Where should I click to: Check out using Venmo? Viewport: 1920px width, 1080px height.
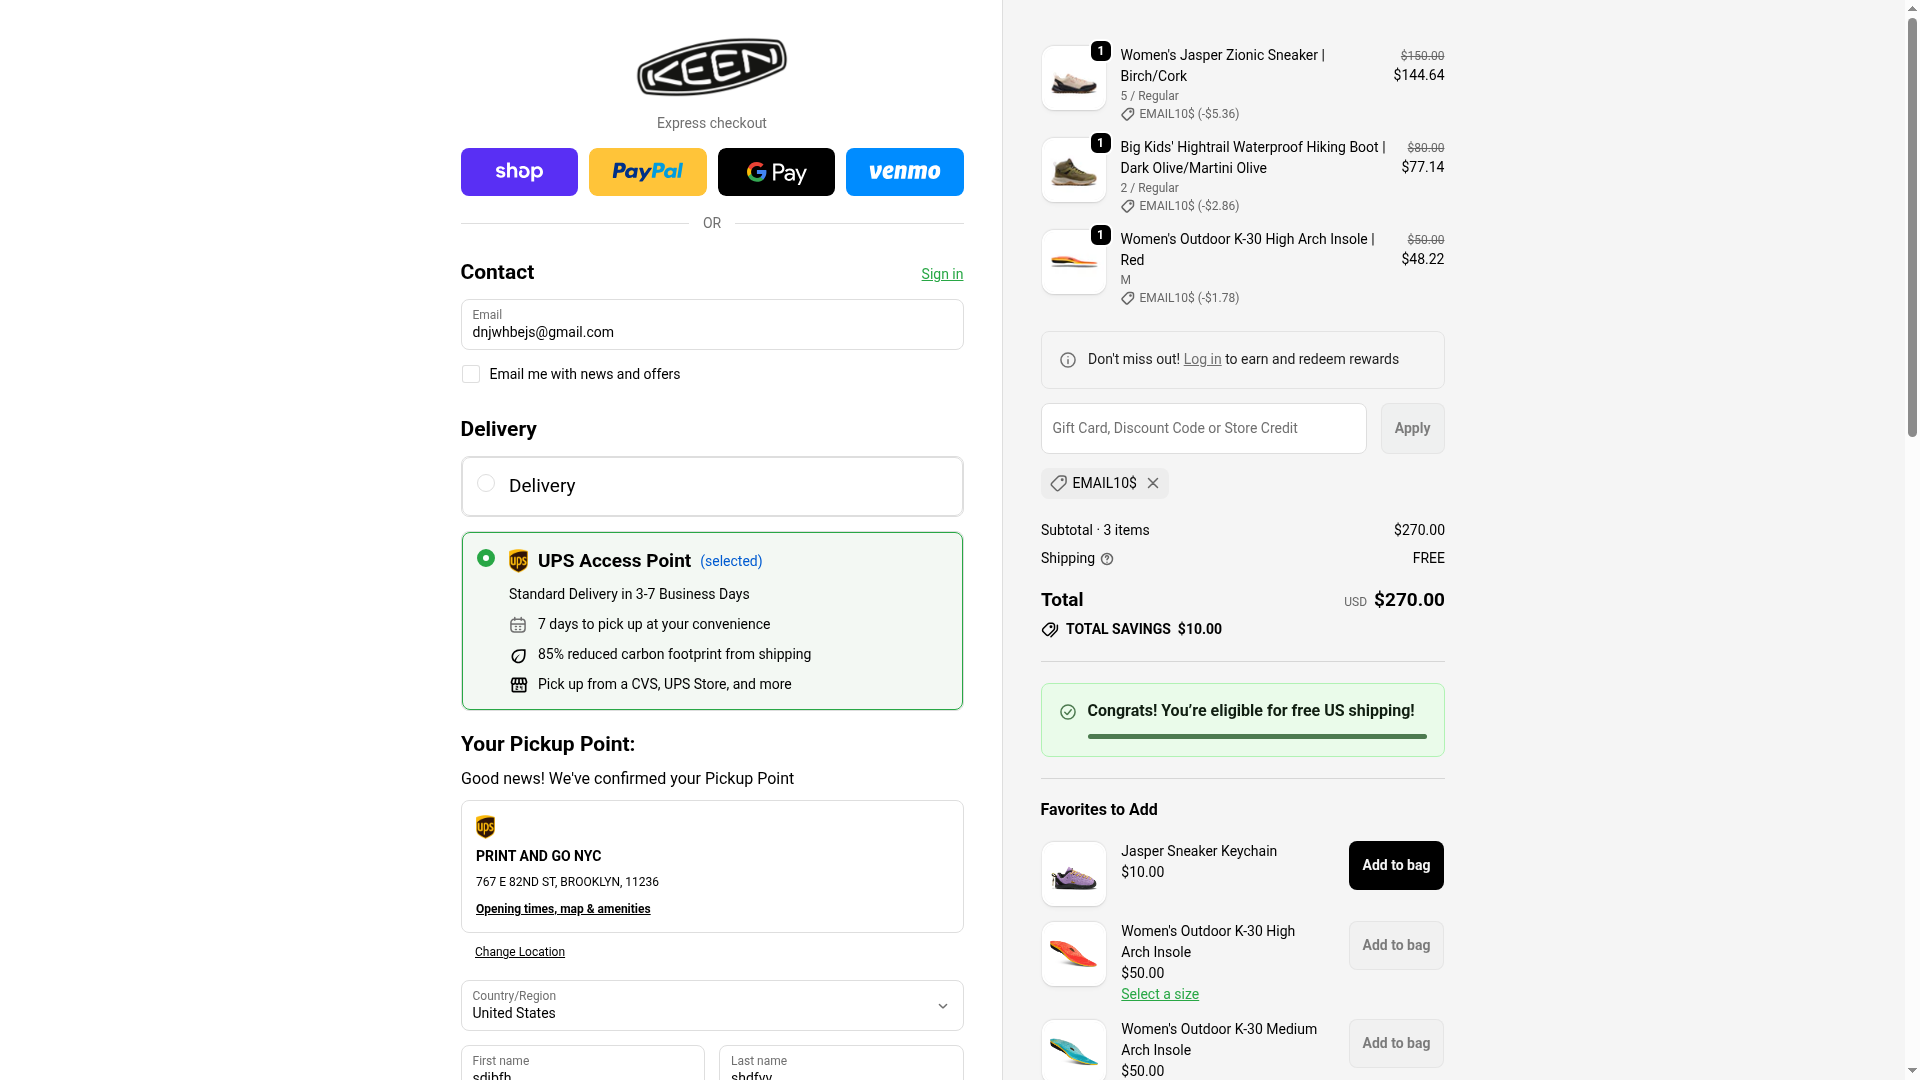pyautogui.click(x=904, y=172)
